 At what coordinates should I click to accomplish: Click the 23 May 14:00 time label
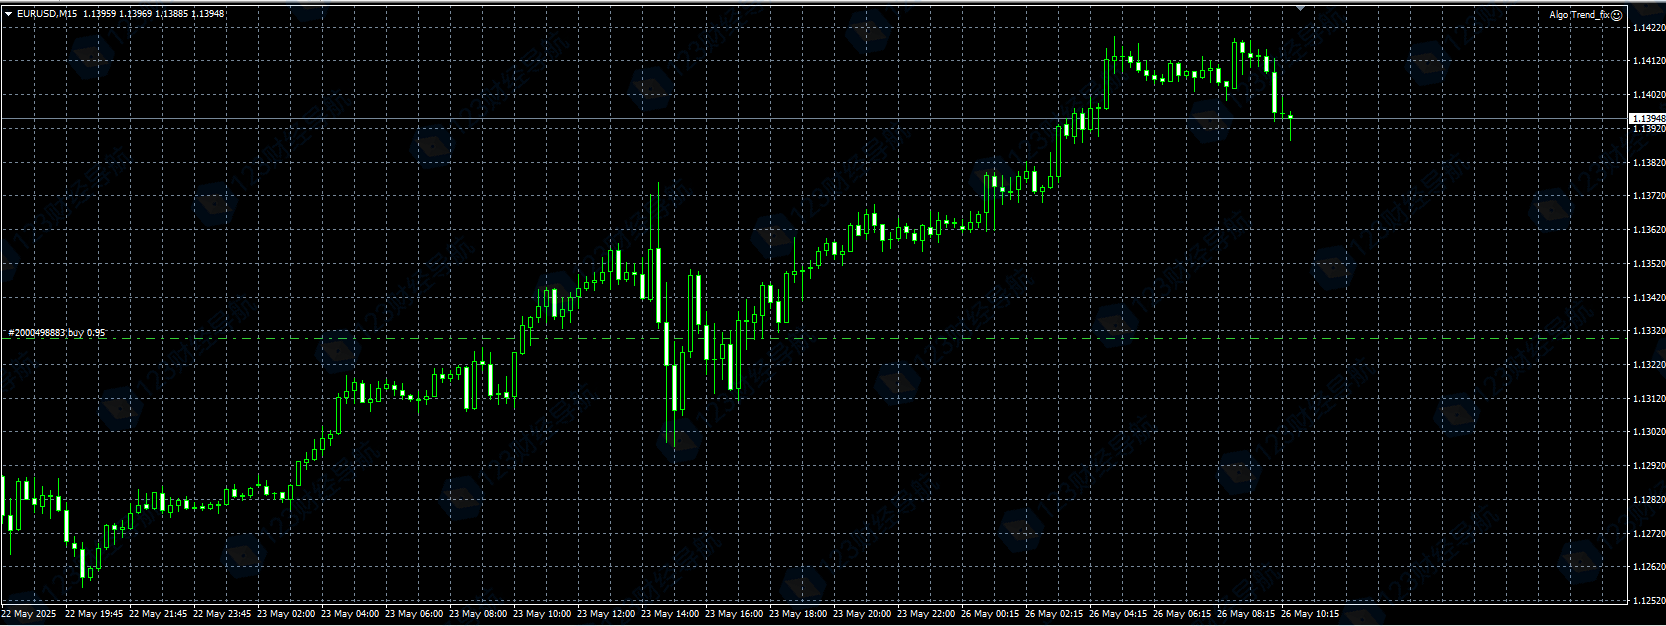tap(670, 614)
